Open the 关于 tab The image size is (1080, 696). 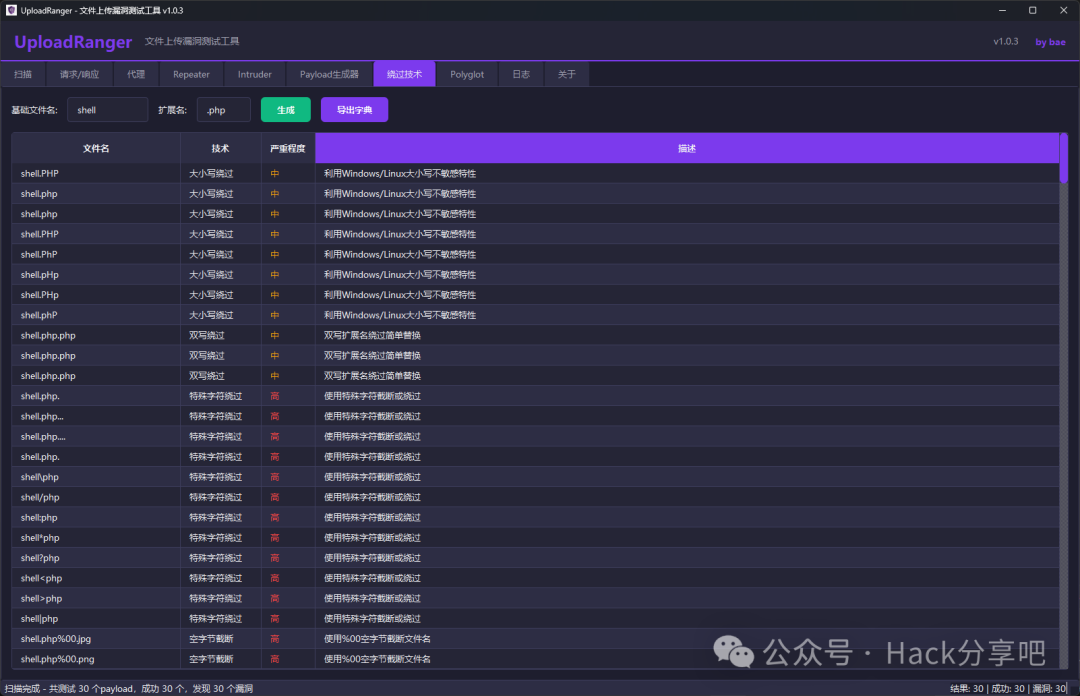pyautogui.click(x=566, y=74)
